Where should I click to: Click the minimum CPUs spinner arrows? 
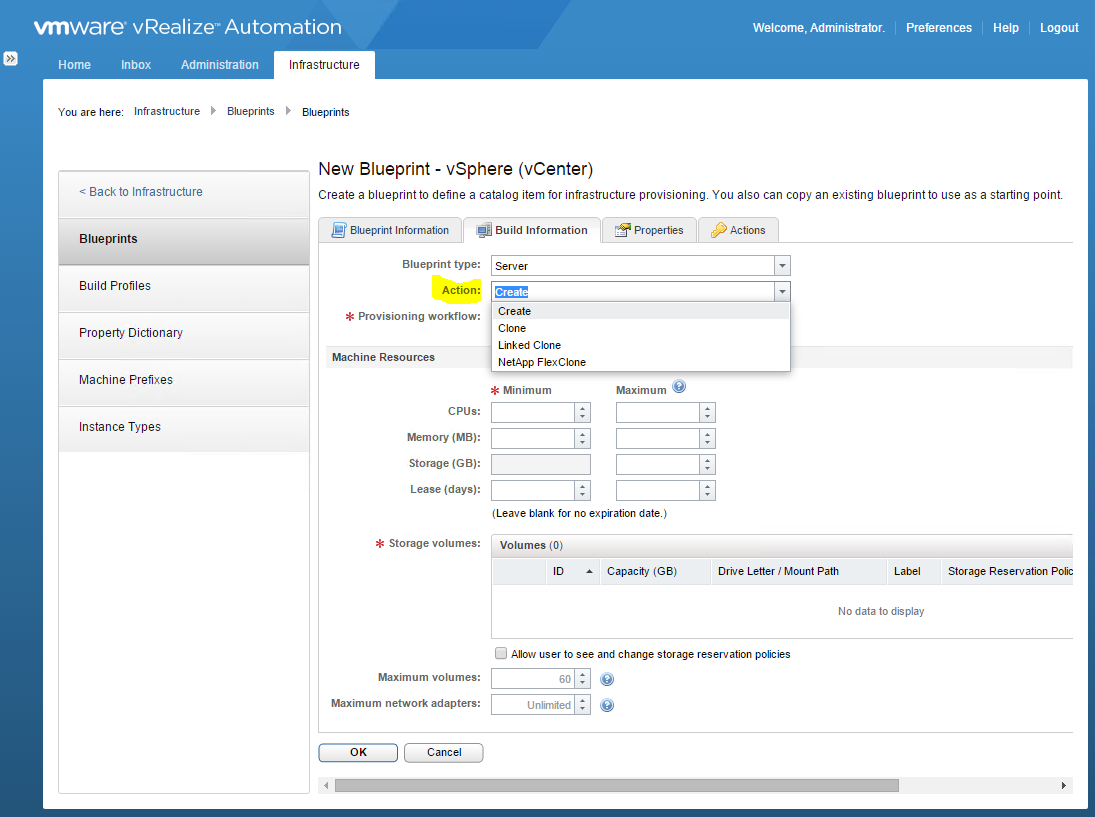(582, 412)
